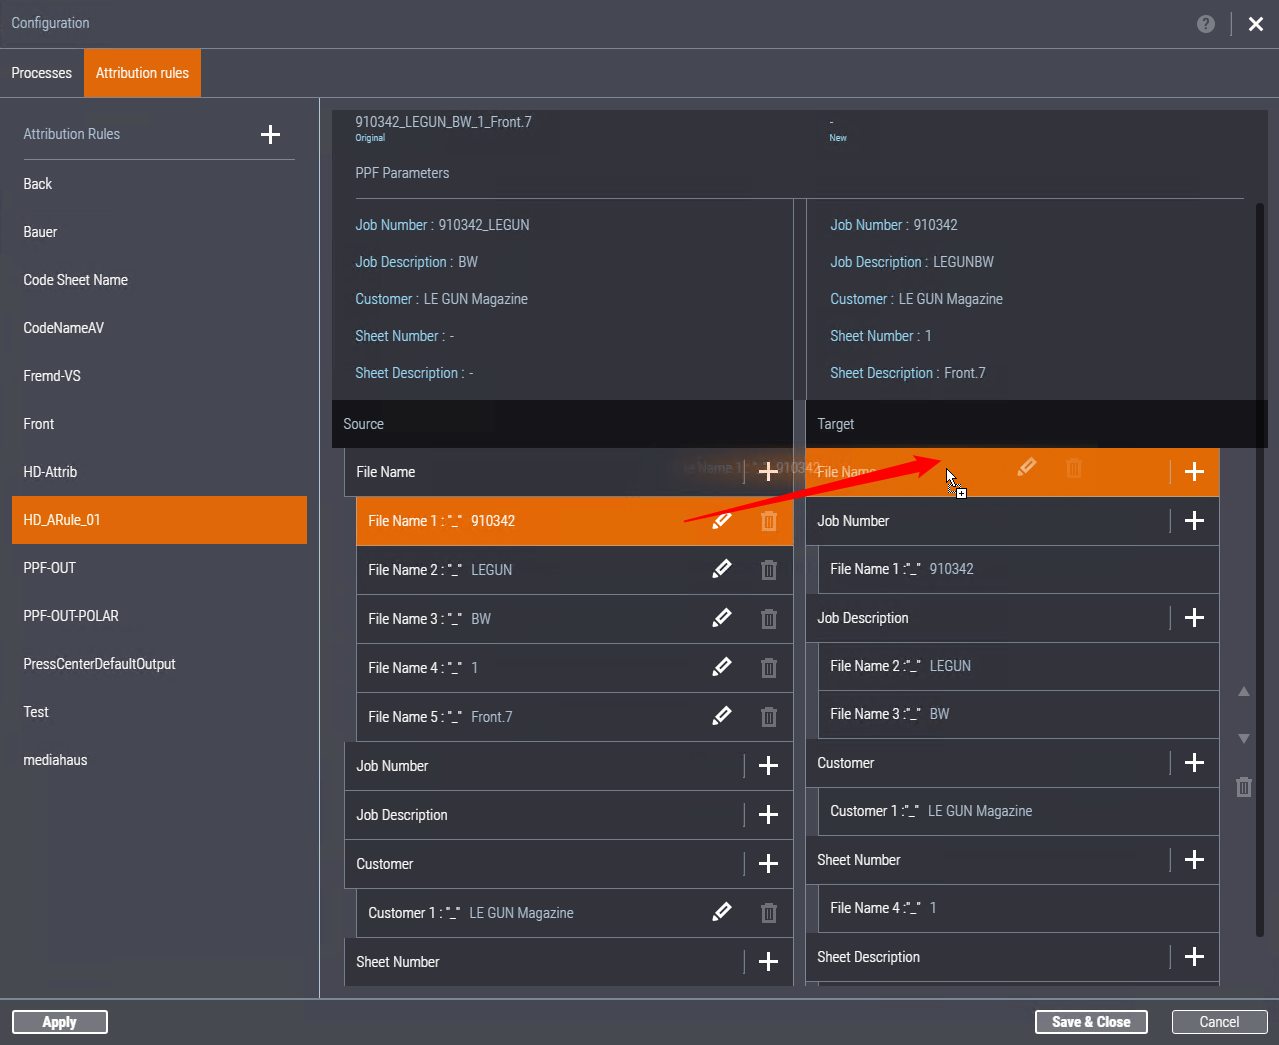Click the Apply button

[x=59, y=1022]
